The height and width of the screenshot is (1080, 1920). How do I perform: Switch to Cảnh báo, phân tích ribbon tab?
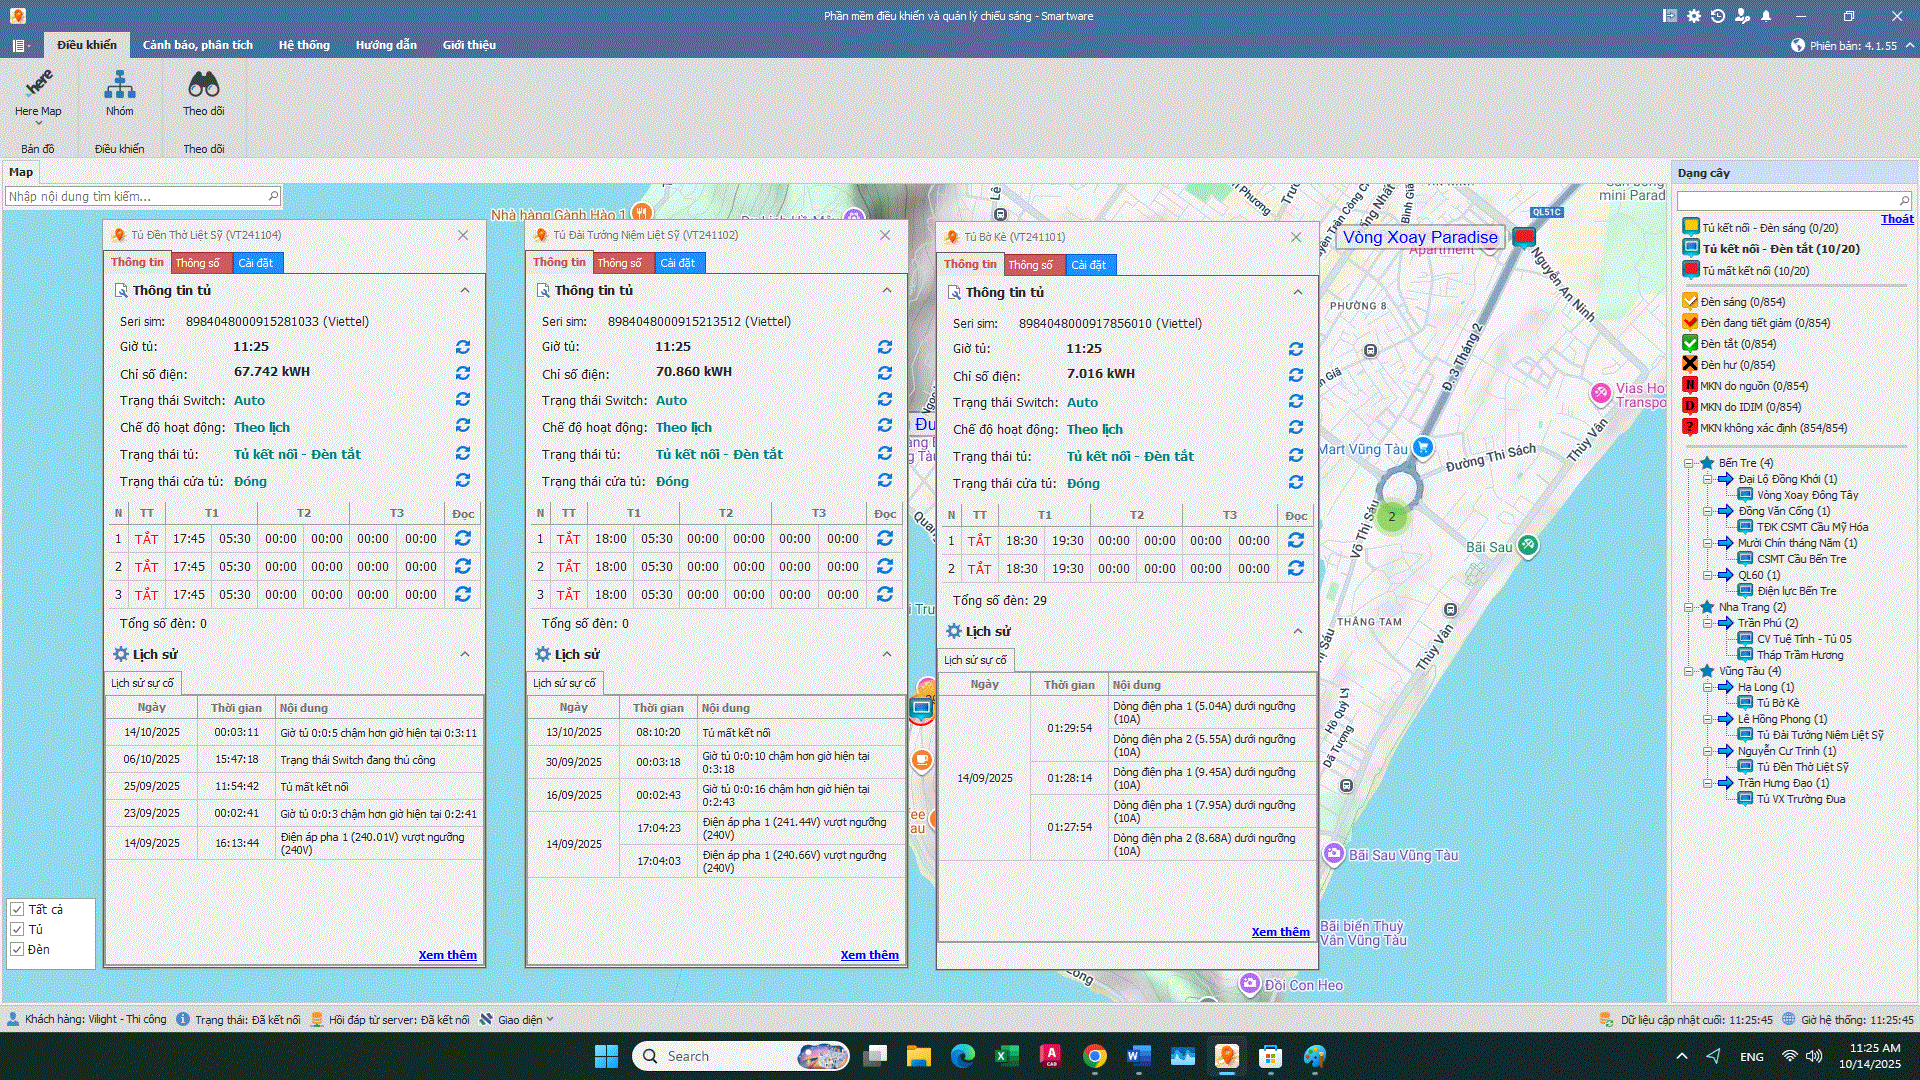(x=197, y=45)
